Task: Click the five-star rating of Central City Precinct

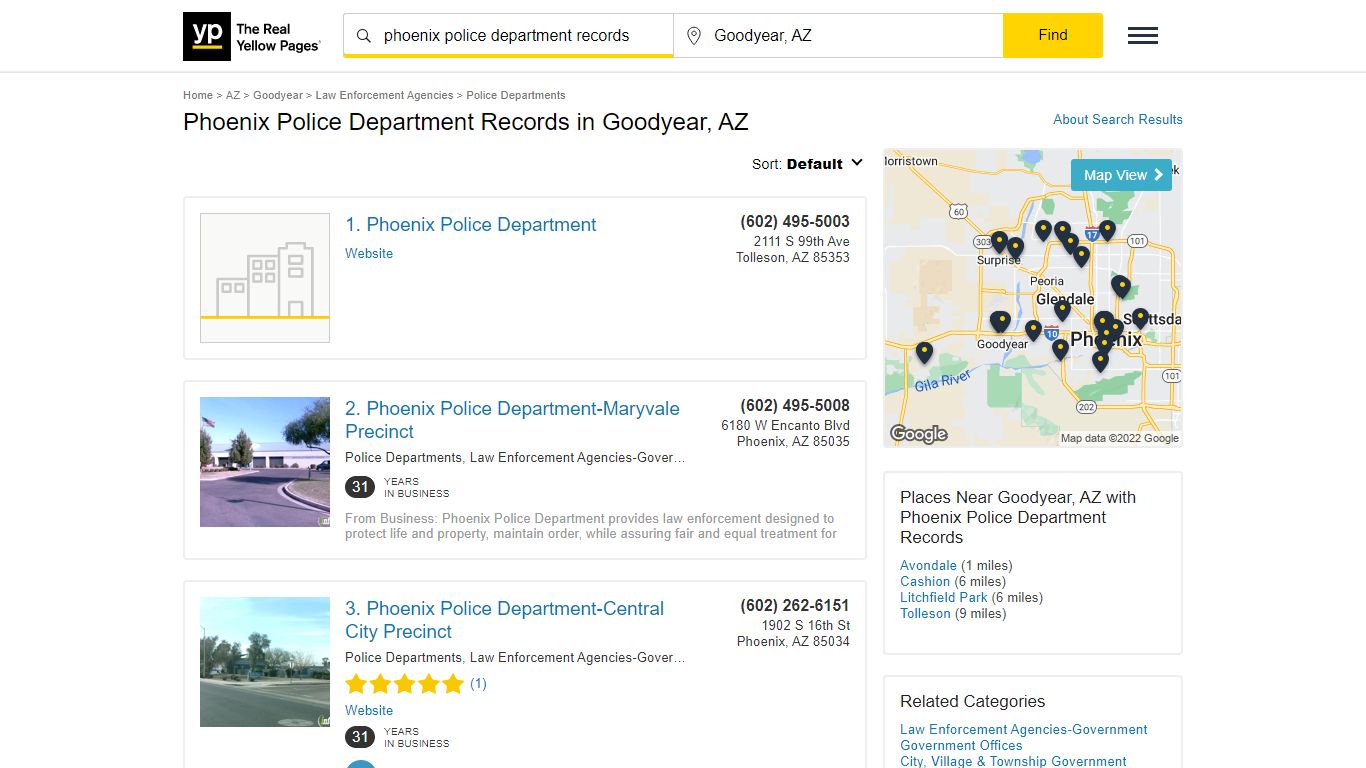Action: 404,684
